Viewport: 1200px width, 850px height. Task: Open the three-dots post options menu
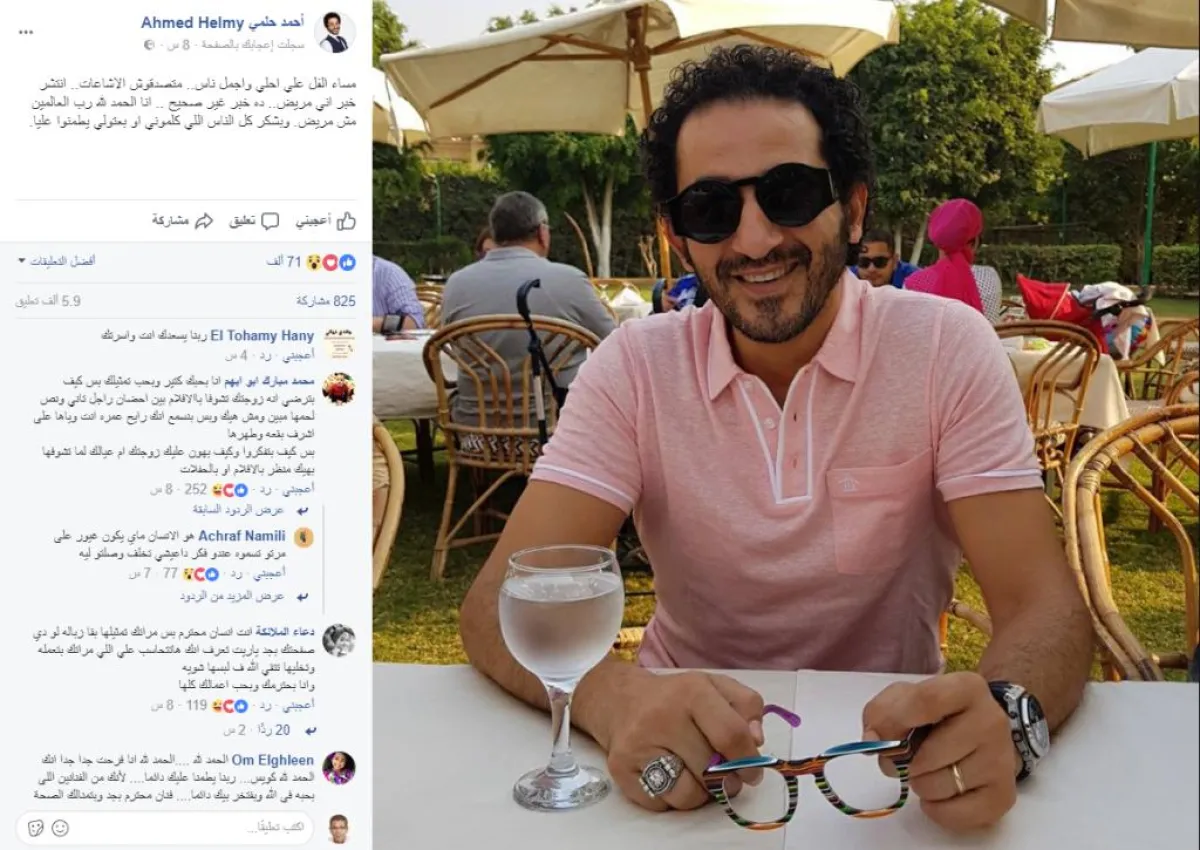pyautogui.click(x=25, y=31)
